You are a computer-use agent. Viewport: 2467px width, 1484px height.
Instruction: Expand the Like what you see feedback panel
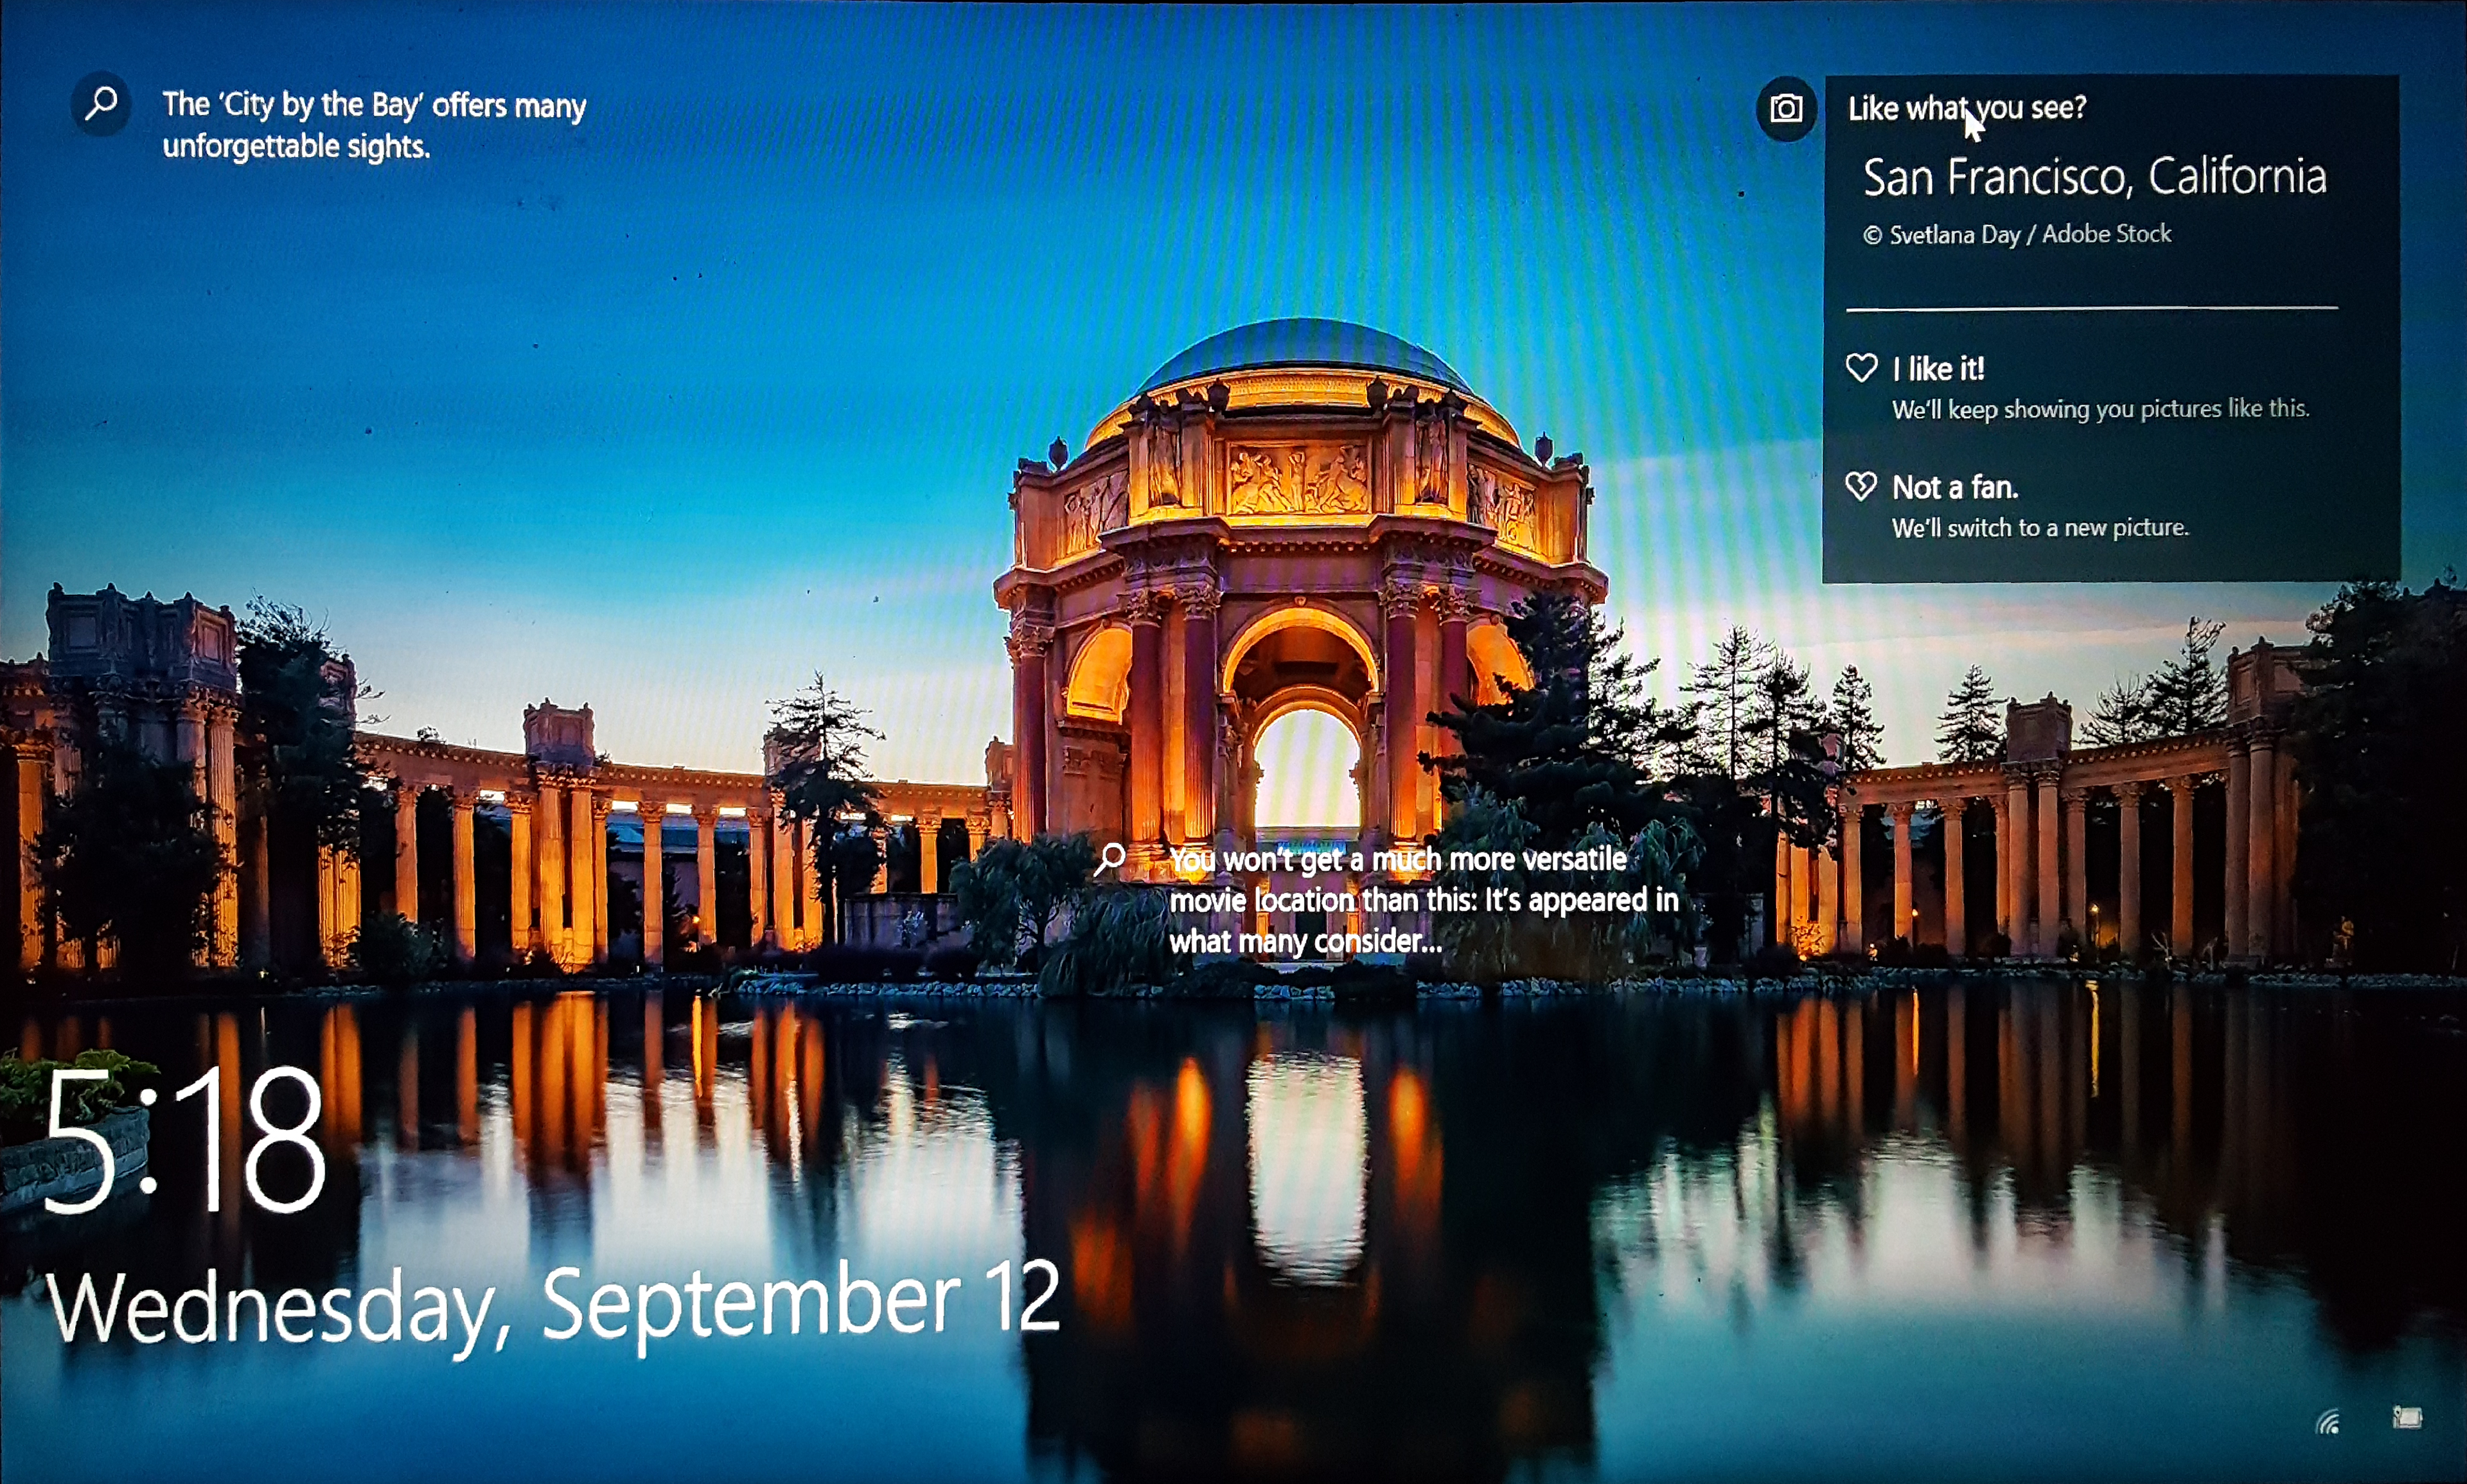click(1968, 107)
